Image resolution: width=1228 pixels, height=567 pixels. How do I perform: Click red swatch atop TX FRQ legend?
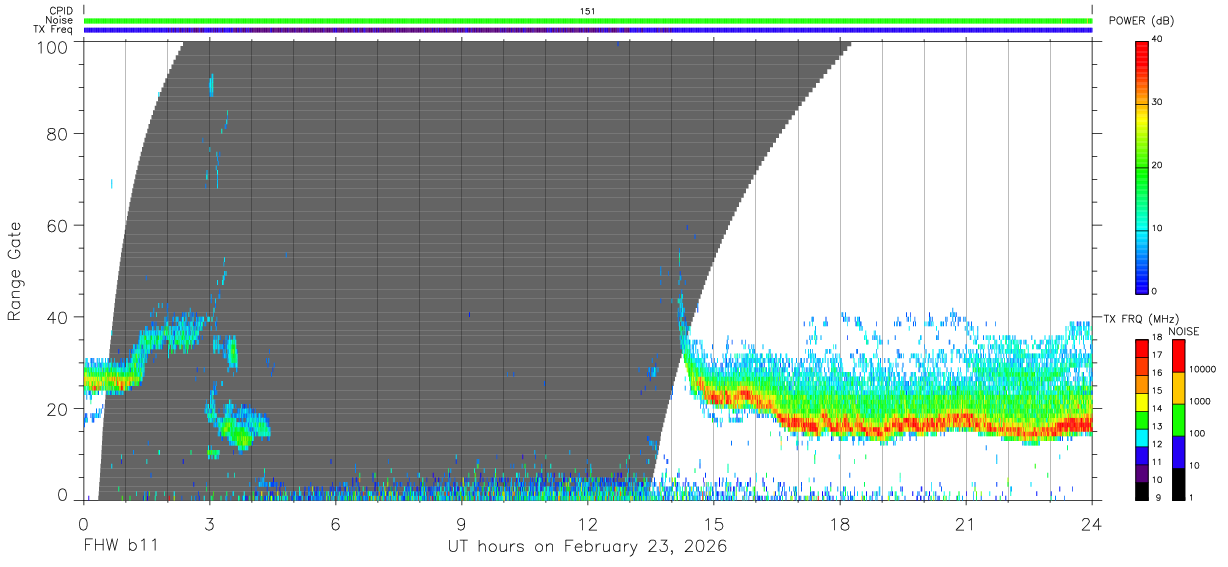(1143, 348)
